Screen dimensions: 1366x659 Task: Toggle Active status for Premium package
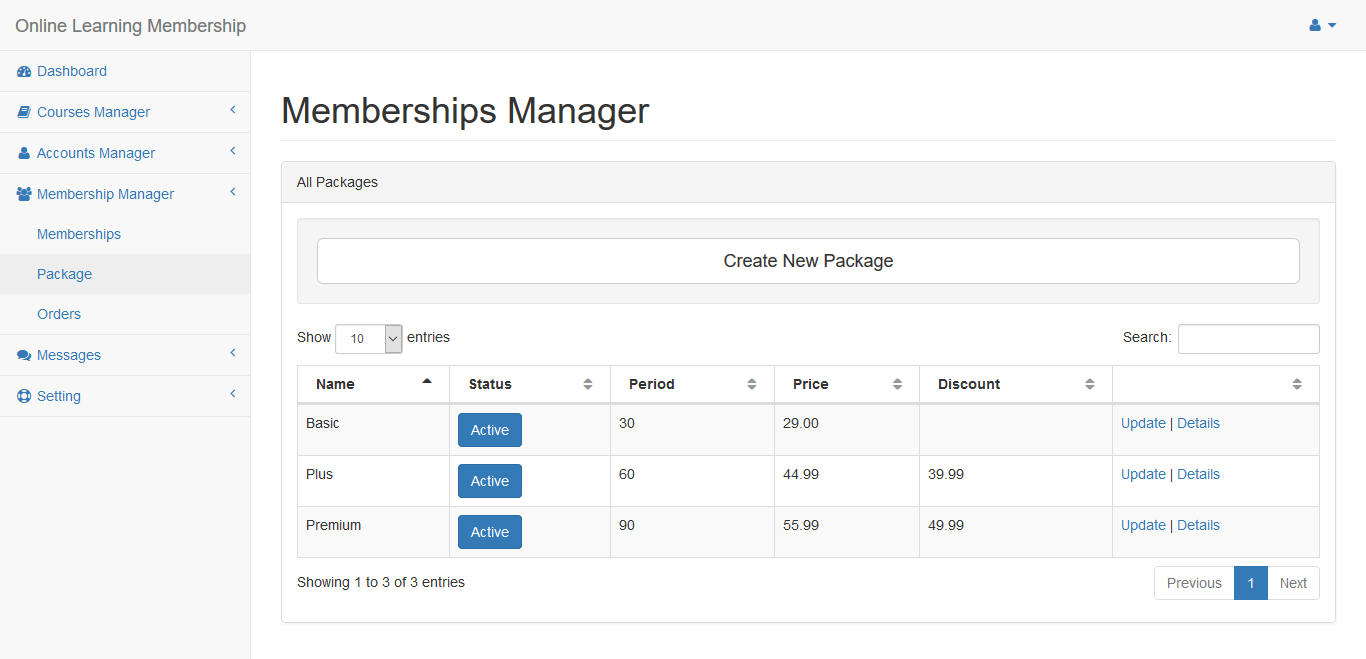tap(489, 532)
